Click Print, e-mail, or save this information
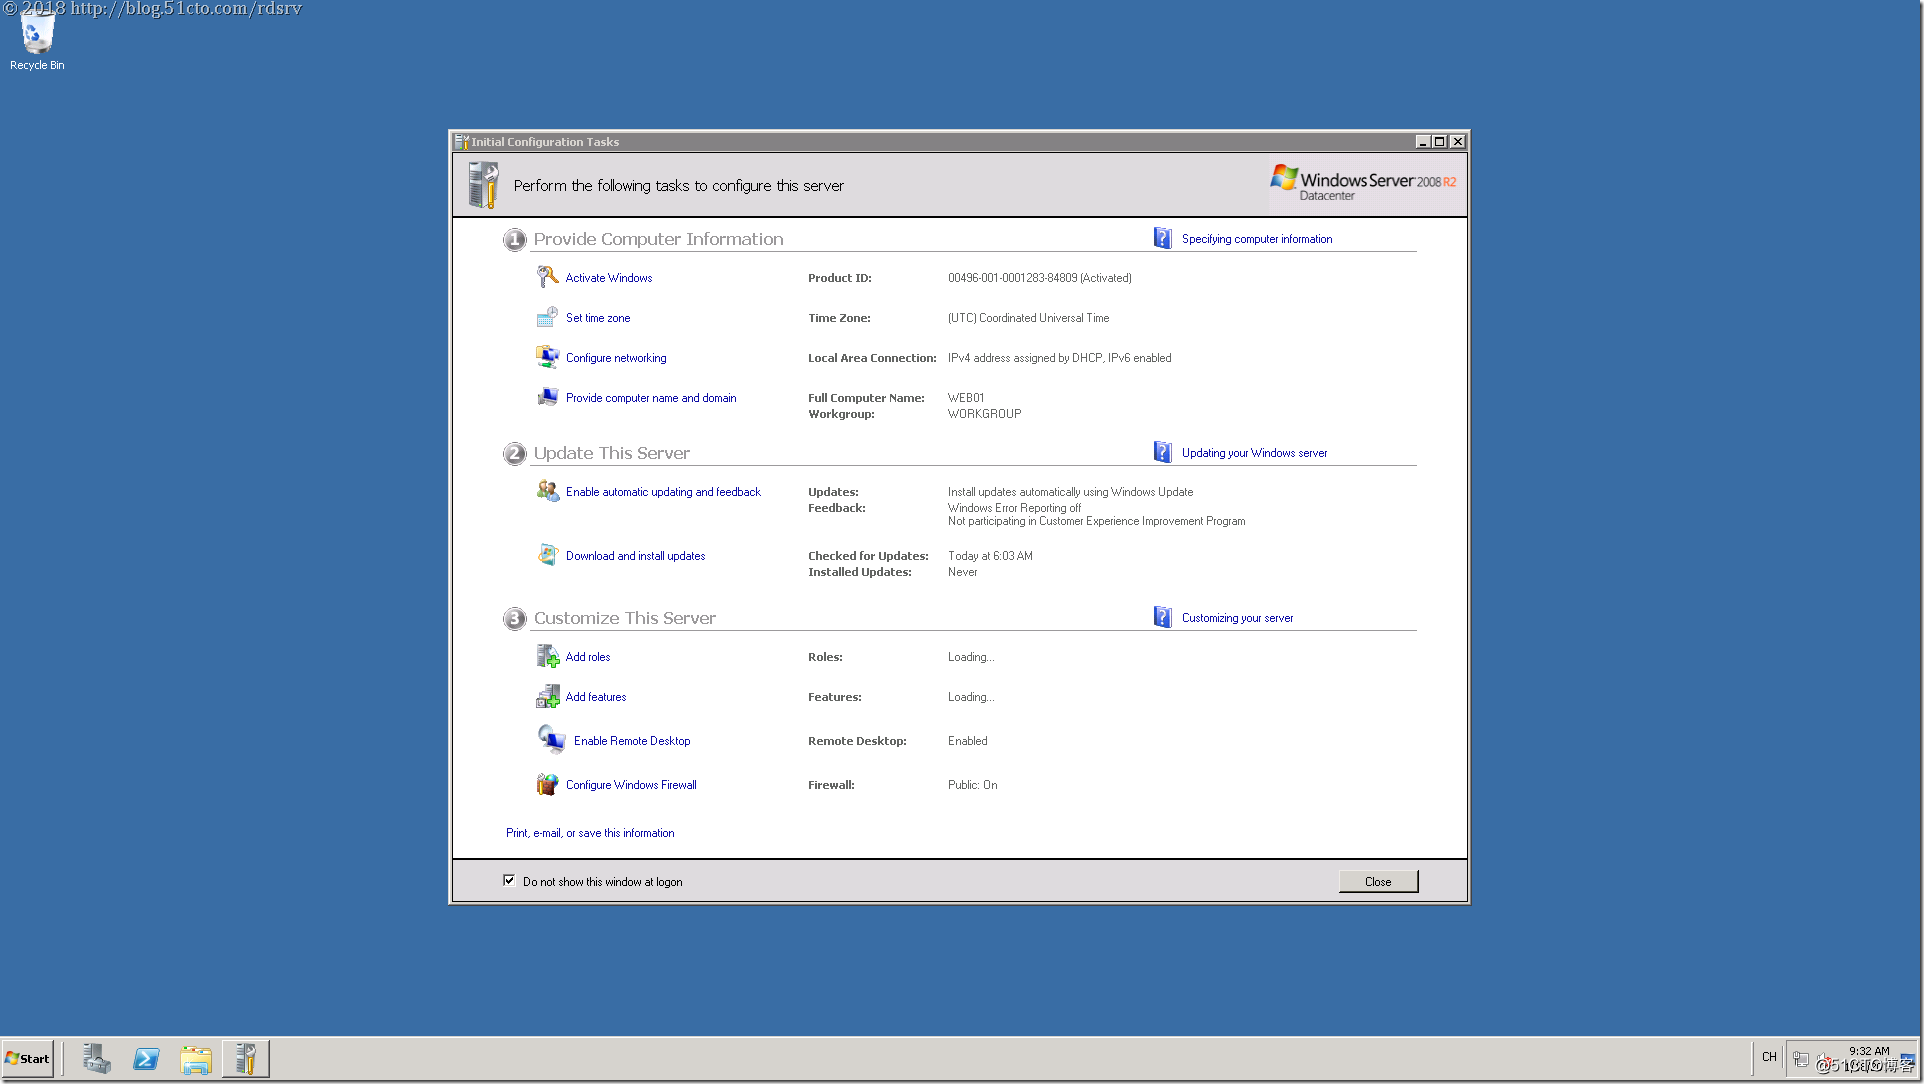 click(590, 833)
